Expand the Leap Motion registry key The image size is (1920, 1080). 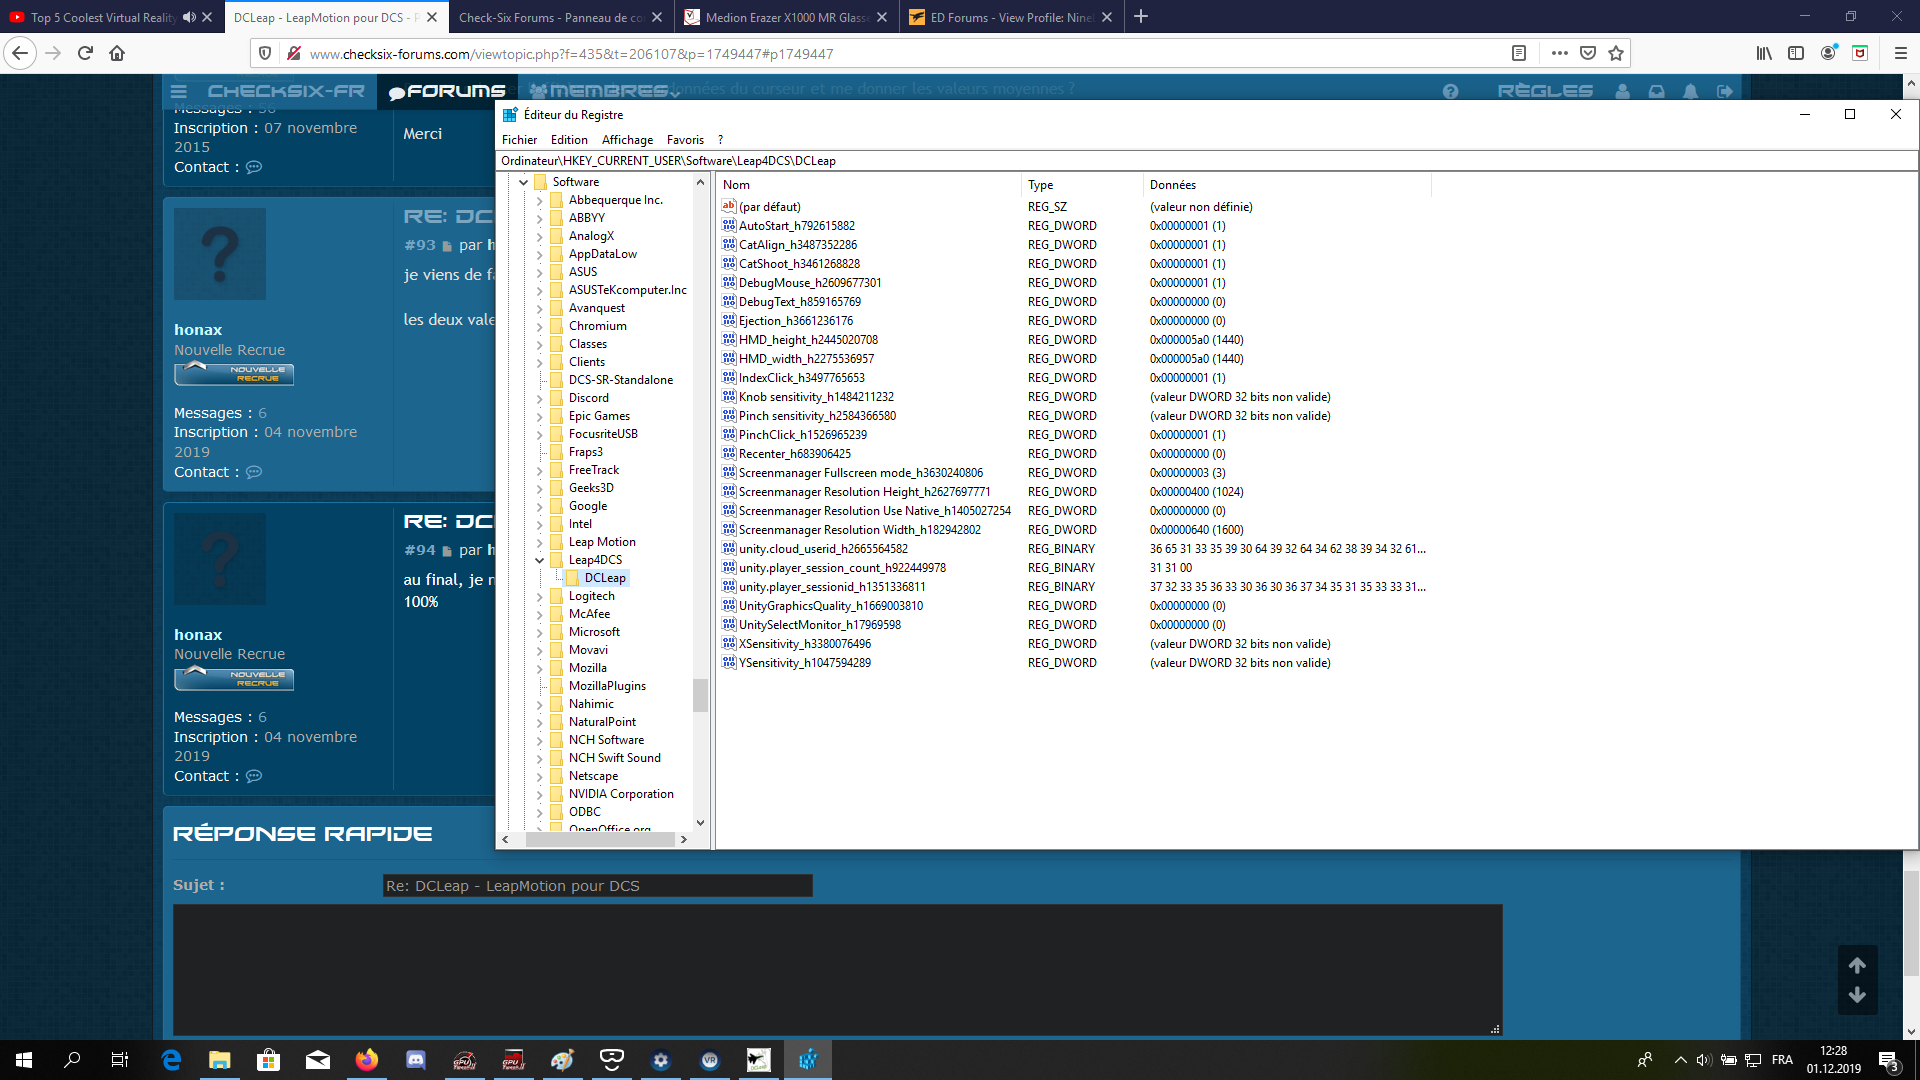[x=539, y=542]
